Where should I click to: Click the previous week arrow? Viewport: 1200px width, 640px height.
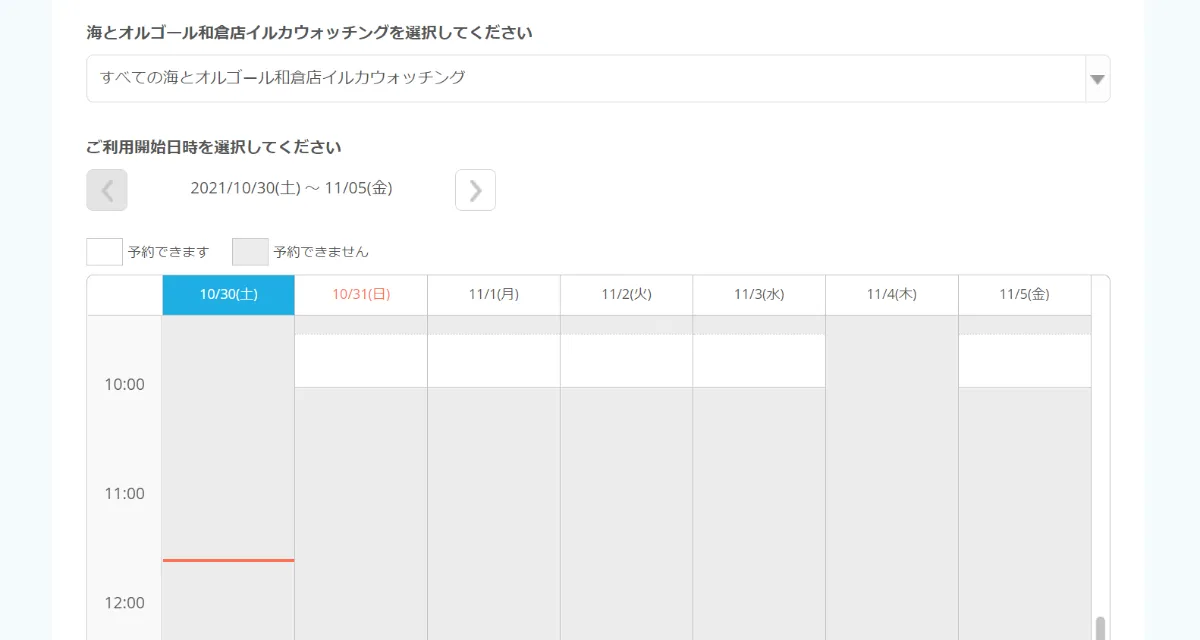pos(106,189)
